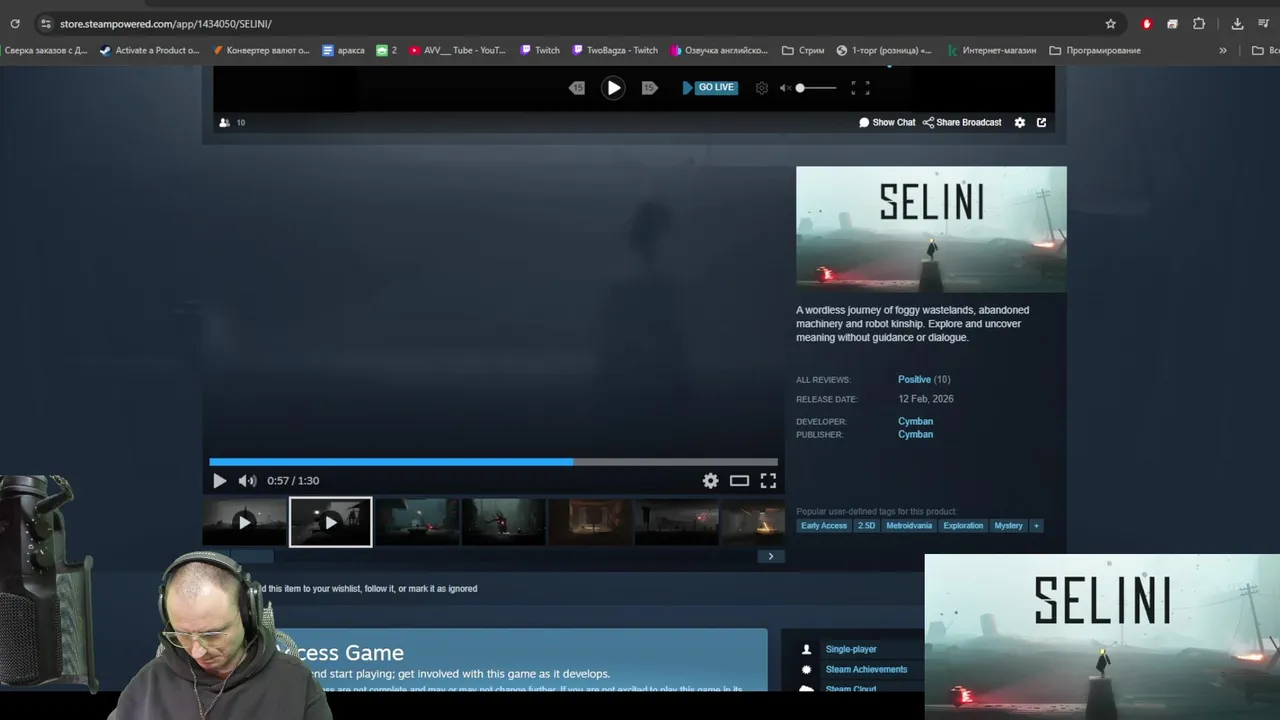Open the 'TwoBagza - Twitch' bookmark
The image size is (1280, 720).
click(x=615, y=50)
